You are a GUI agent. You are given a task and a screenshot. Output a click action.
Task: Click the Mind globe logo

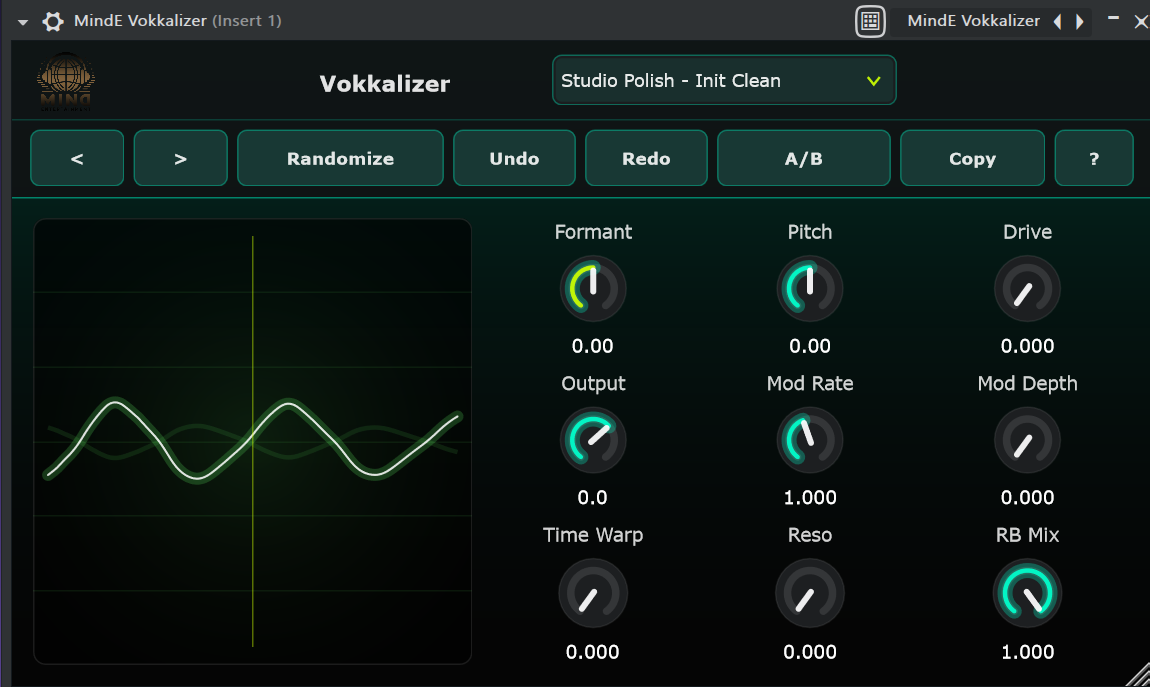coord(66,81)
